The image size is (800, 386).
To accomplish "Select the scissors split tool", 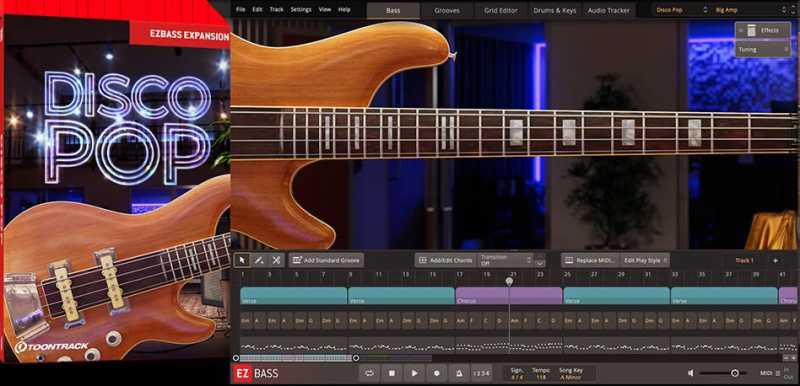I will 276,260.
